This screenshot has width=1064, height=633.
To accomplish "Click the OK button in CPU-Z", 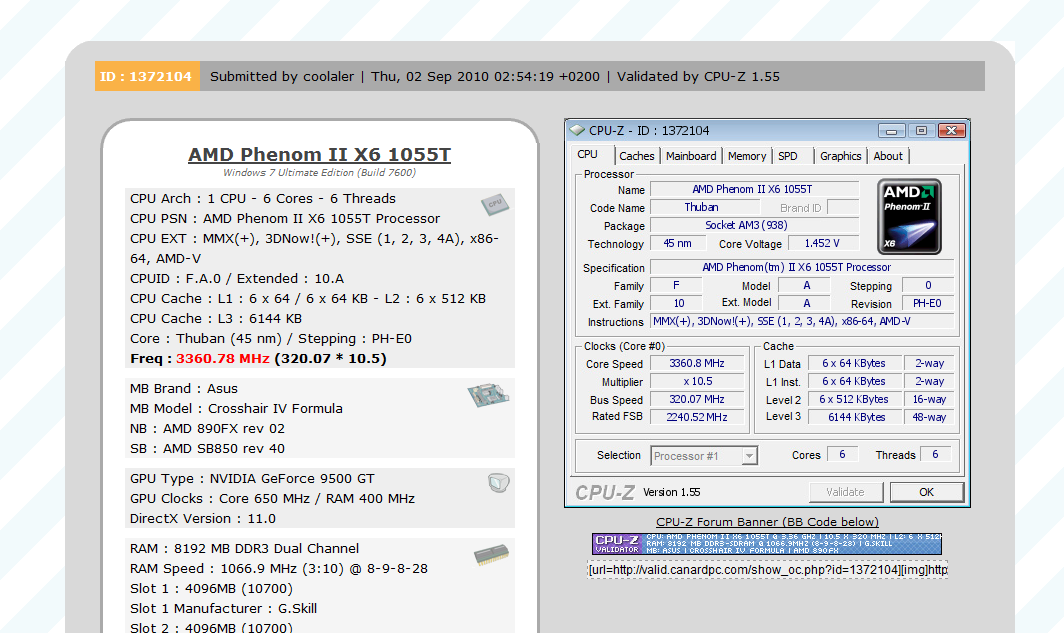I will point(926,492).
